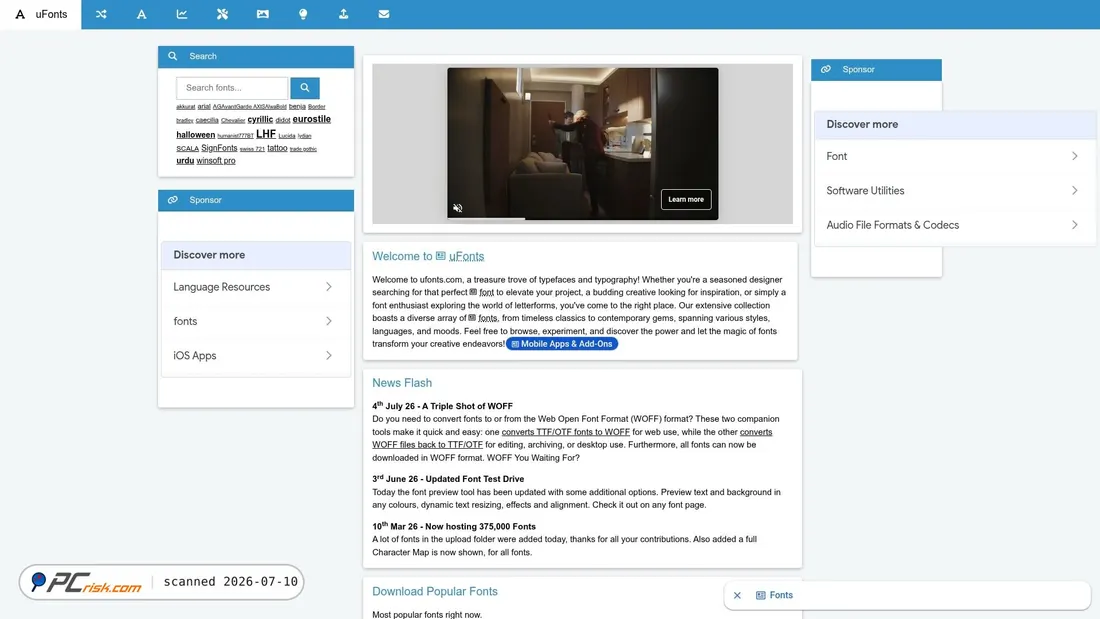
Task: Open the uFonts home tab
Action: [x=41, y=14]
